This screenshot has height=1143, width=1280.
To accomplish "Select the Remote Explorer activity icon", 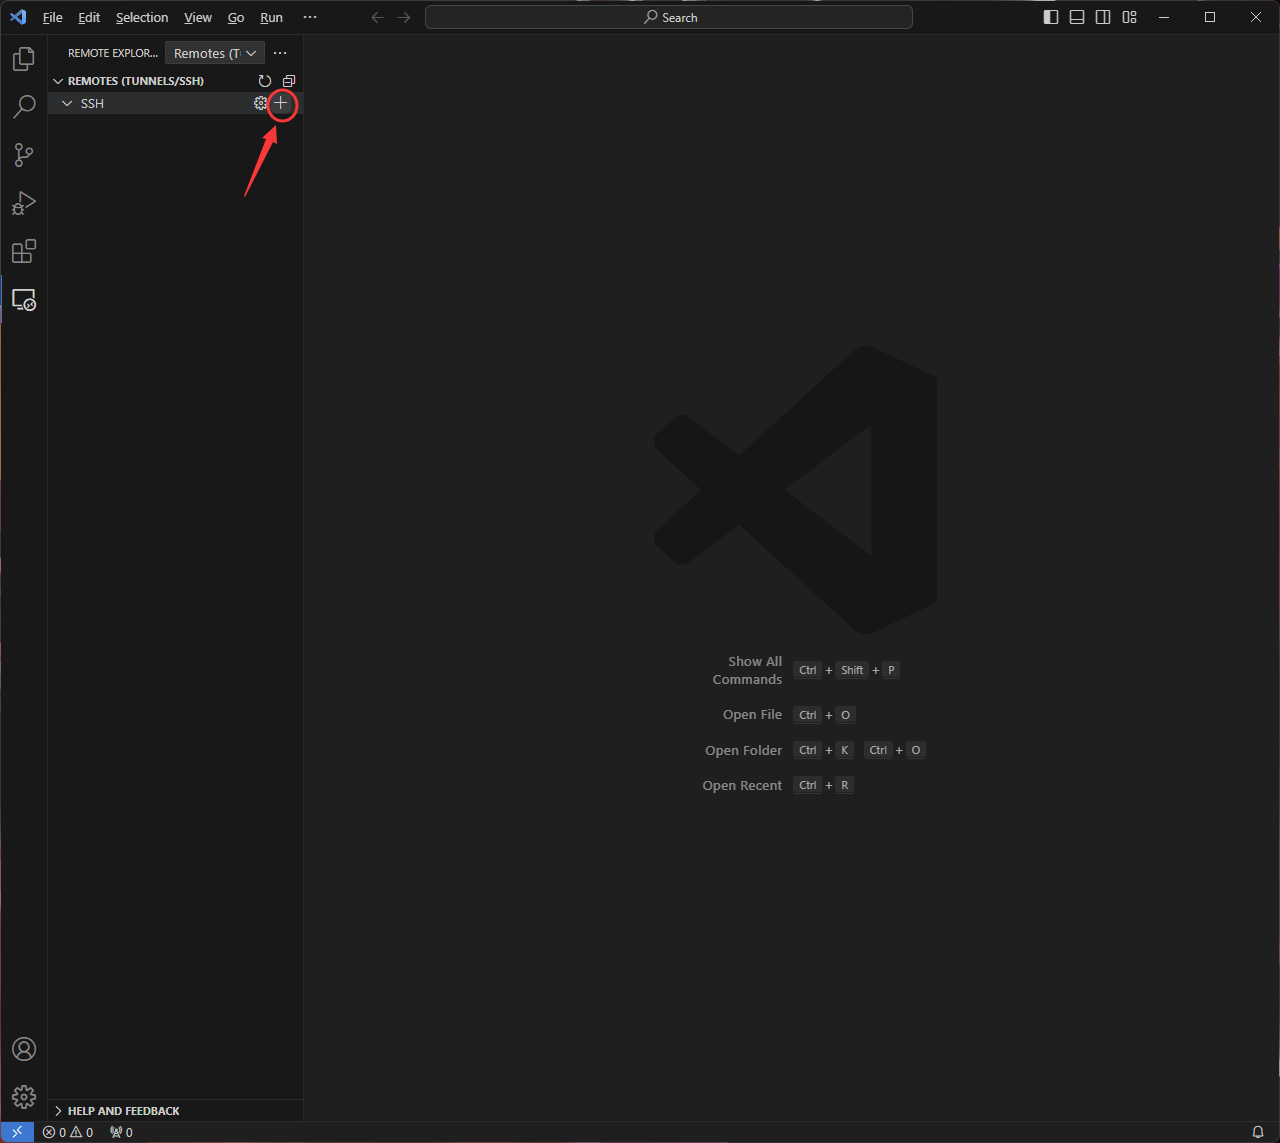I will tap(24, 299).
